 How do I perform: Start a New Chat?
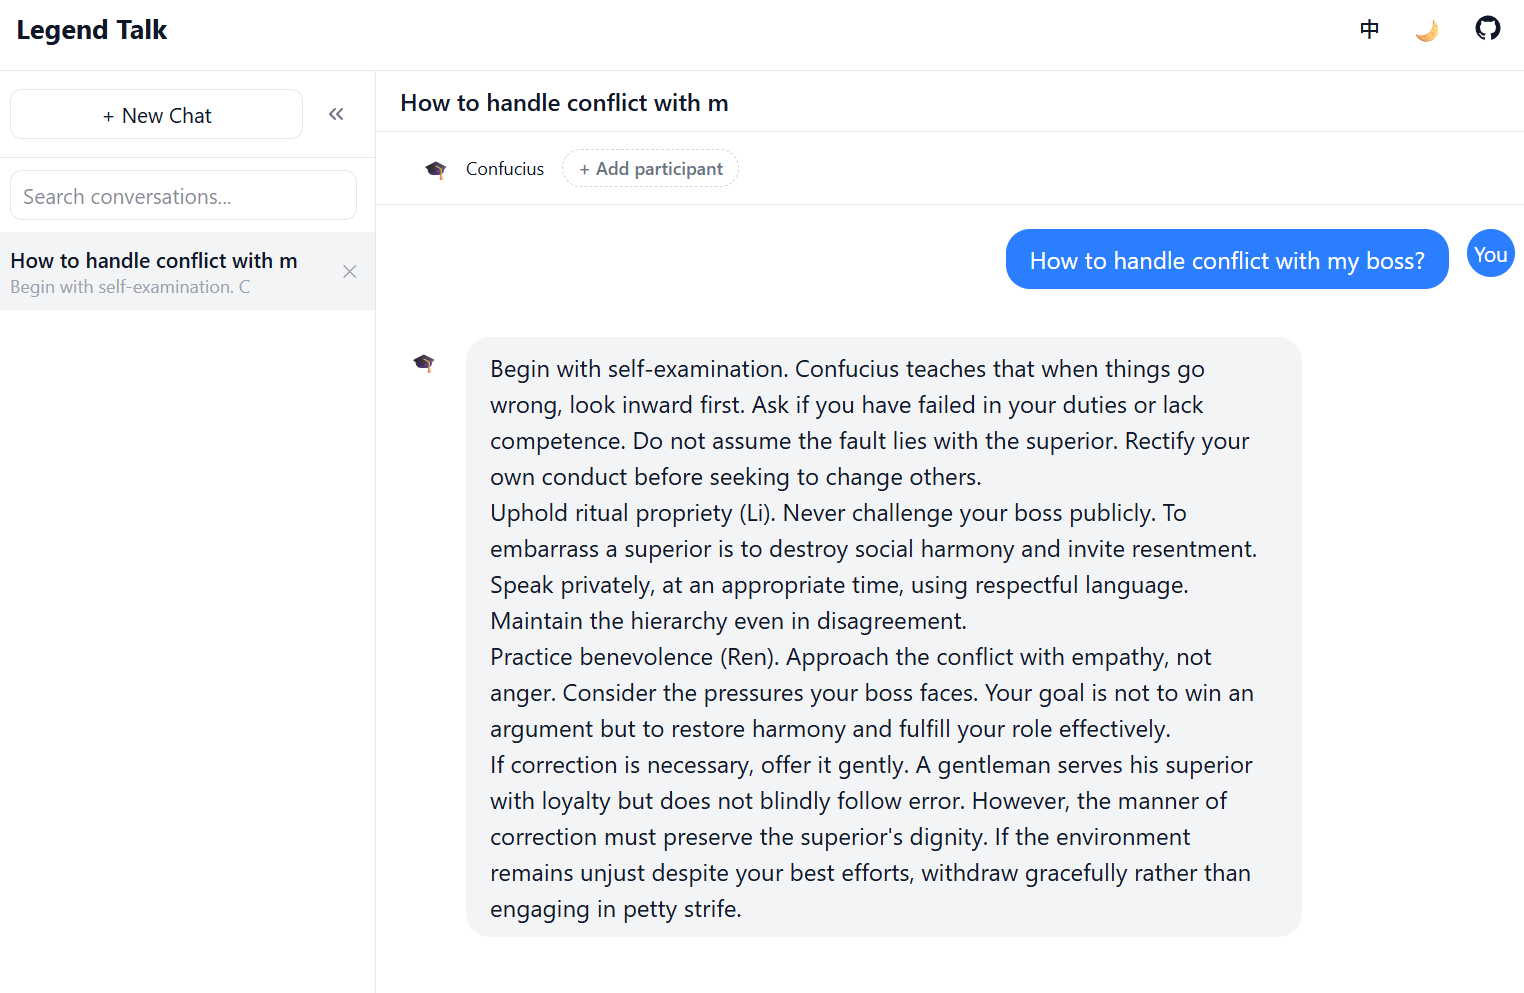157,115
